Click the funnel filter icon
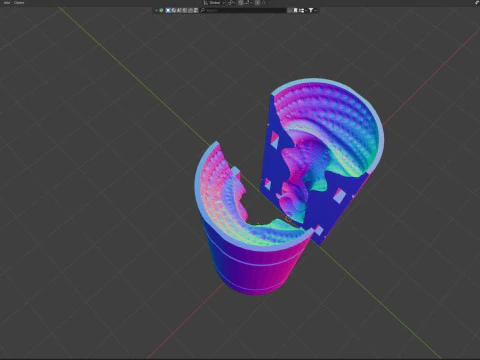This screenshot has height=360, width=480. tap(311, 10)
